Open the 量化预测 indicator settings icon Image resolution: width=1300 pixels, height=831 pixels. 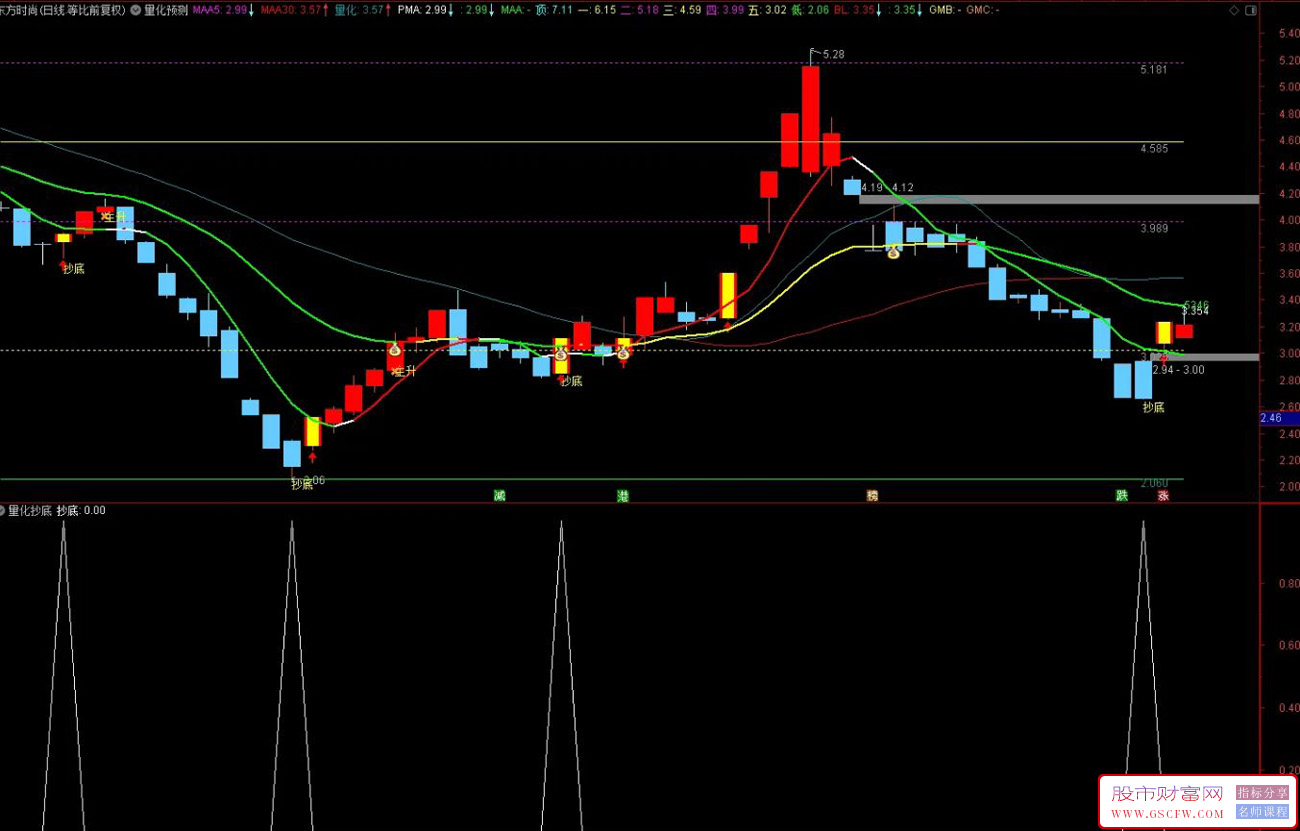135,10
